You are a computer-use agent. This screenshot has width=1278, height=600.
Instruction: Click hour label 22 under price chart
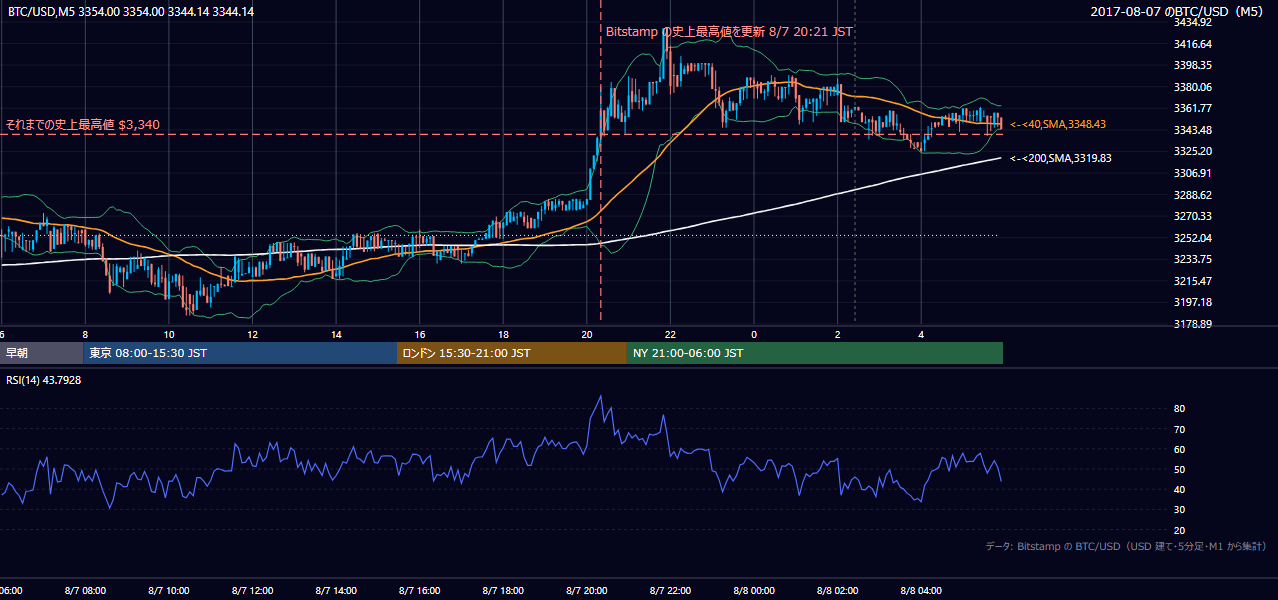[x=670, y=335]
